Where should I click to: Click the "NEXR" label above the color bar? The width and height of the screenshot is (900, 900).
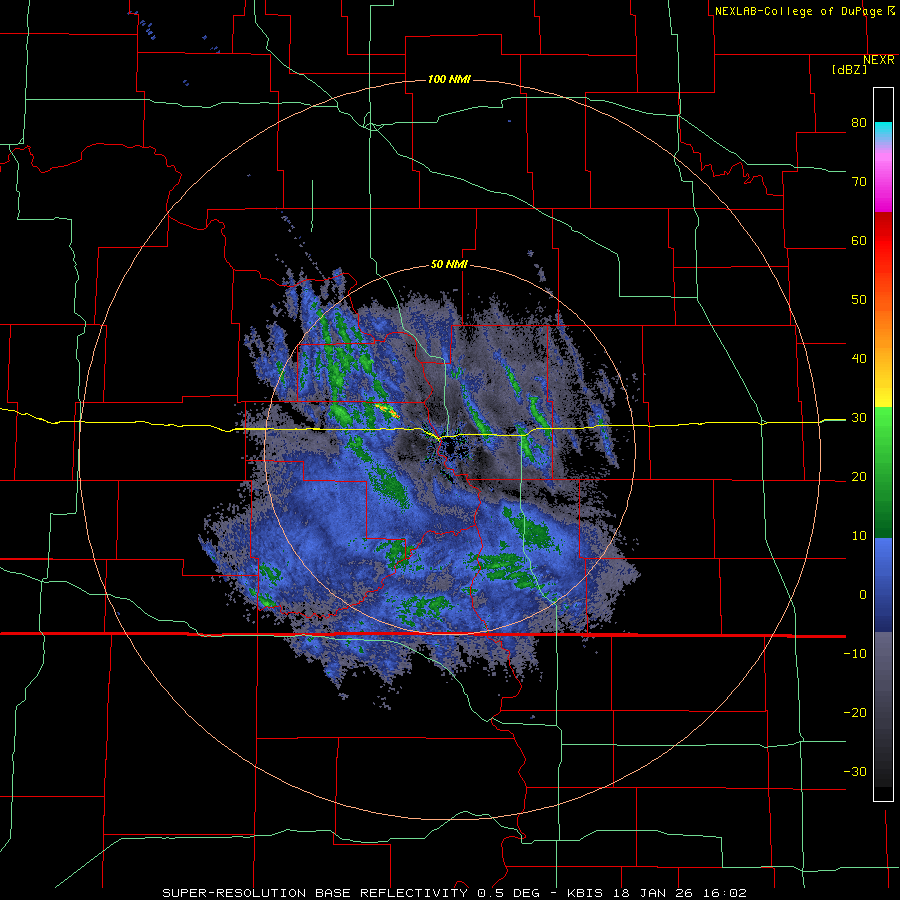[879, 60]
